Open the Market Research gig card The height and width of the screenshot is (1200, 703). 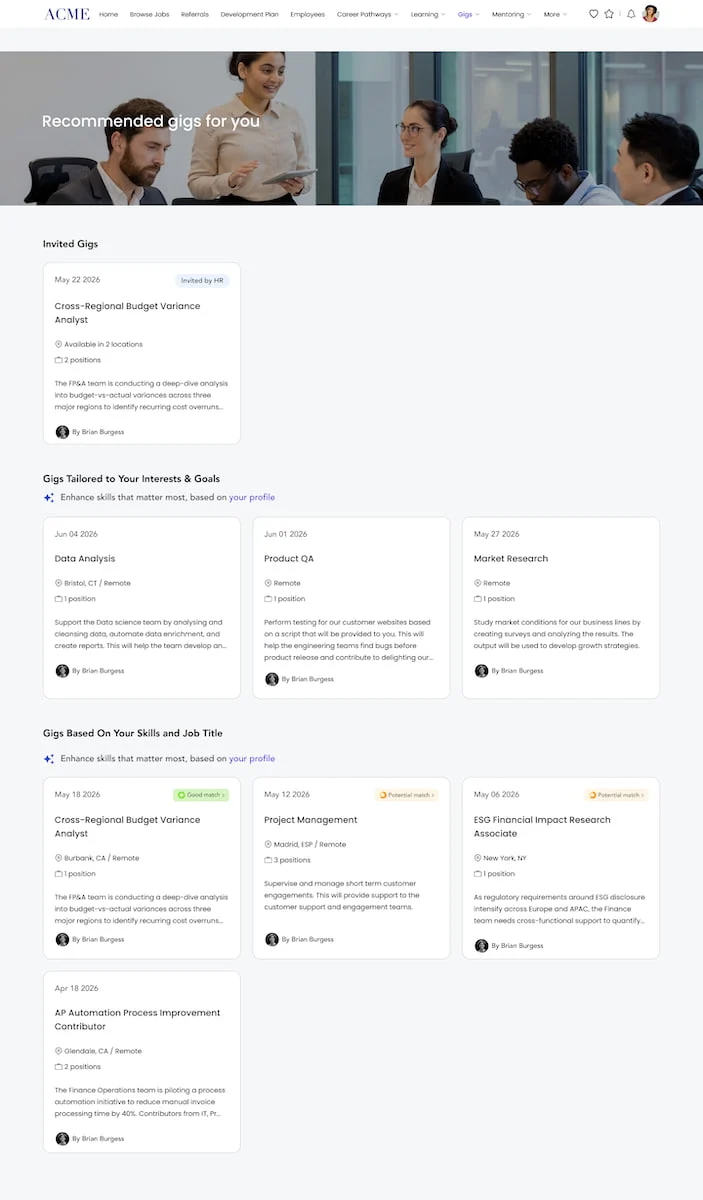click(561, 607)
